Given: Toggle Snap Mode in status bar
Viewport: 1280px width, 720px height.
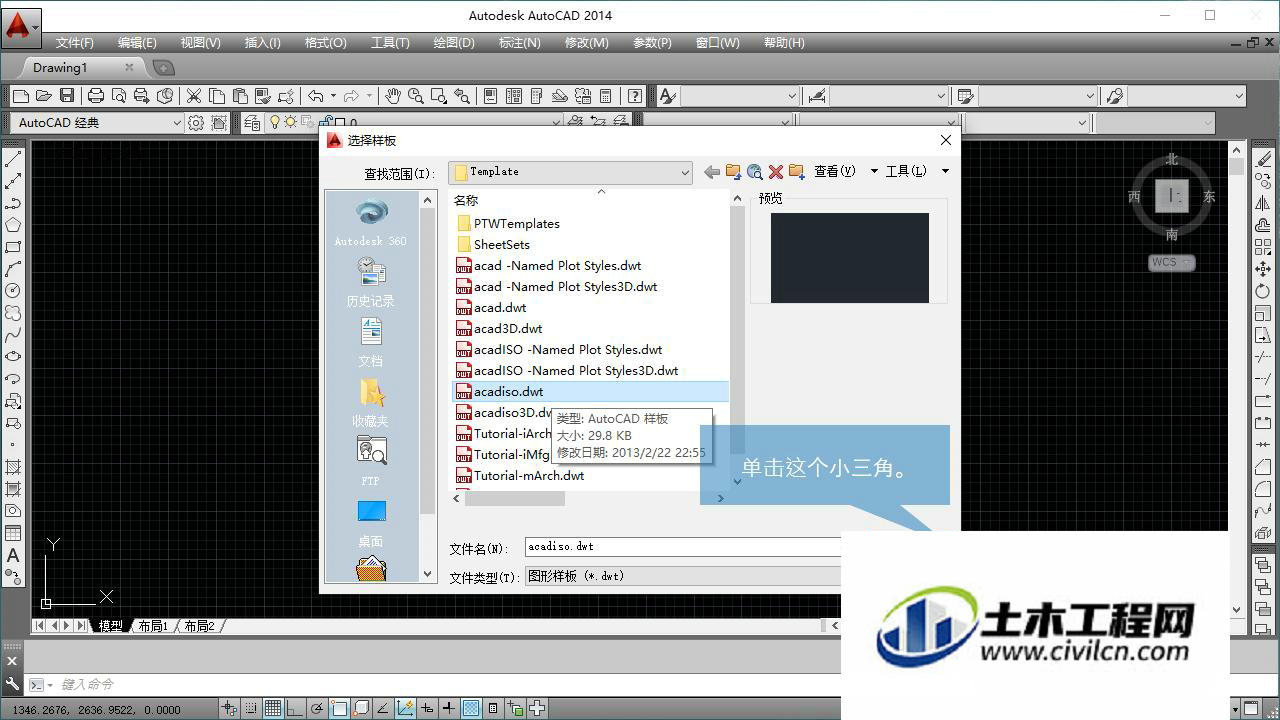Looking at the screenshot, I should [x=251, y=709].
